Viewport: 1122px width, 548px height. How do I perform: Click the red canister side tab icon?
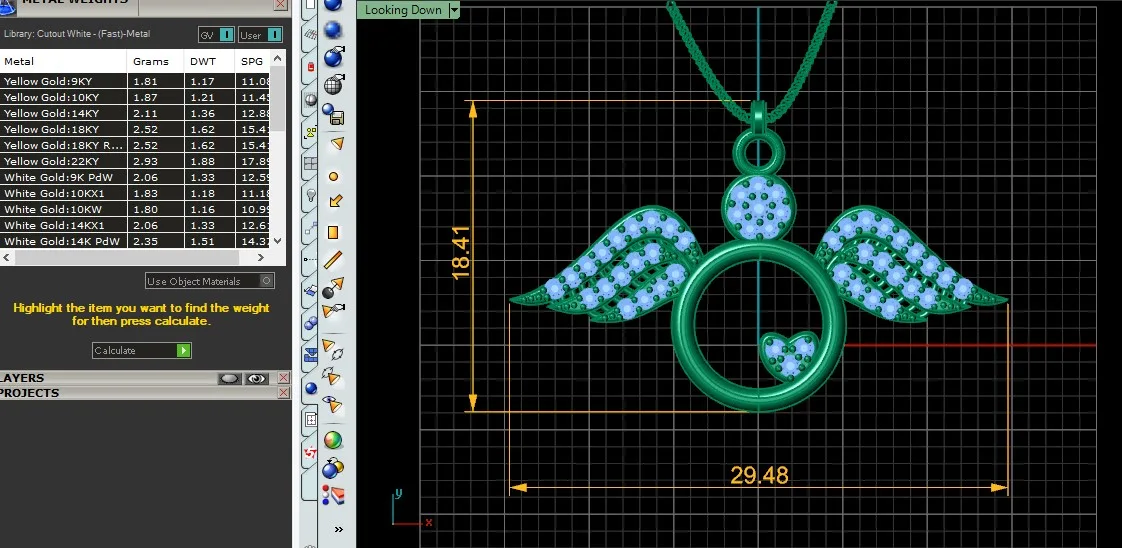pyautogui.click(x=310, y=67)
